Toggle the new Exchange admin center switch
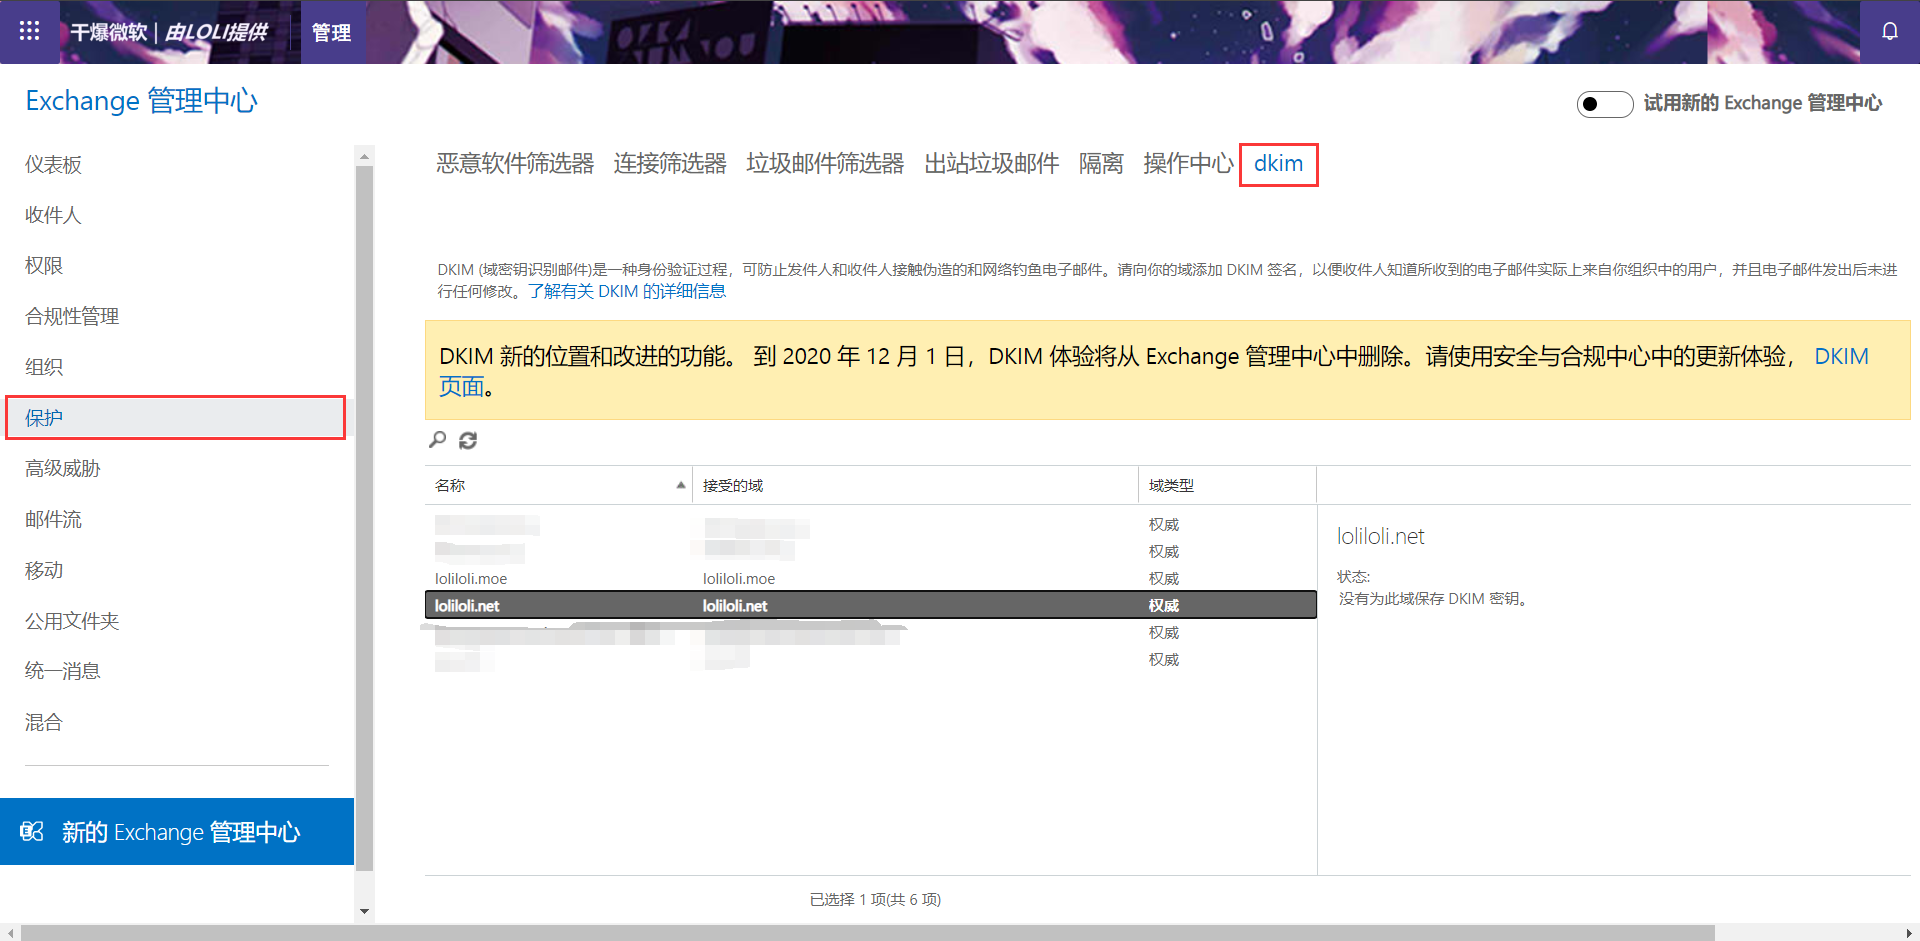 (1604, 104)
